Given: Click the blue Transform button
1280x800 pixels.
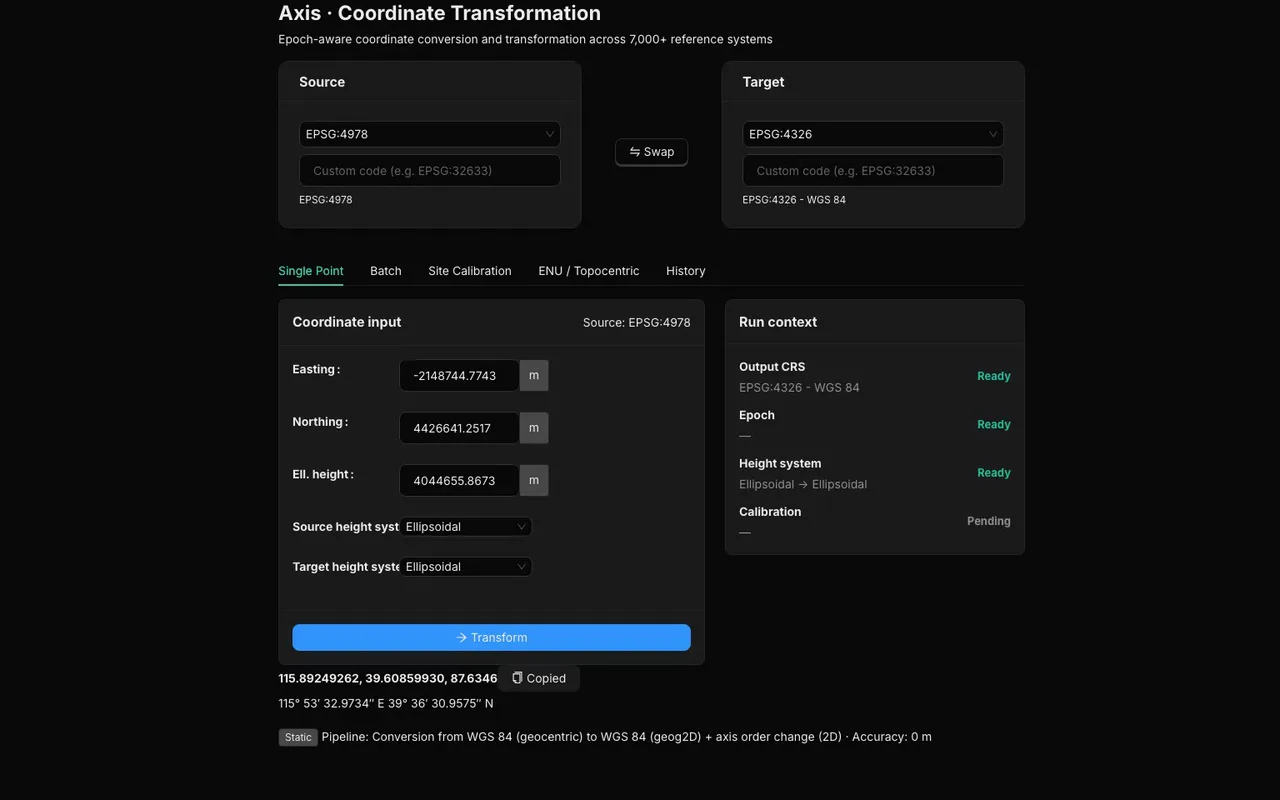Looking at the screenshot, I should coord(491,638).
